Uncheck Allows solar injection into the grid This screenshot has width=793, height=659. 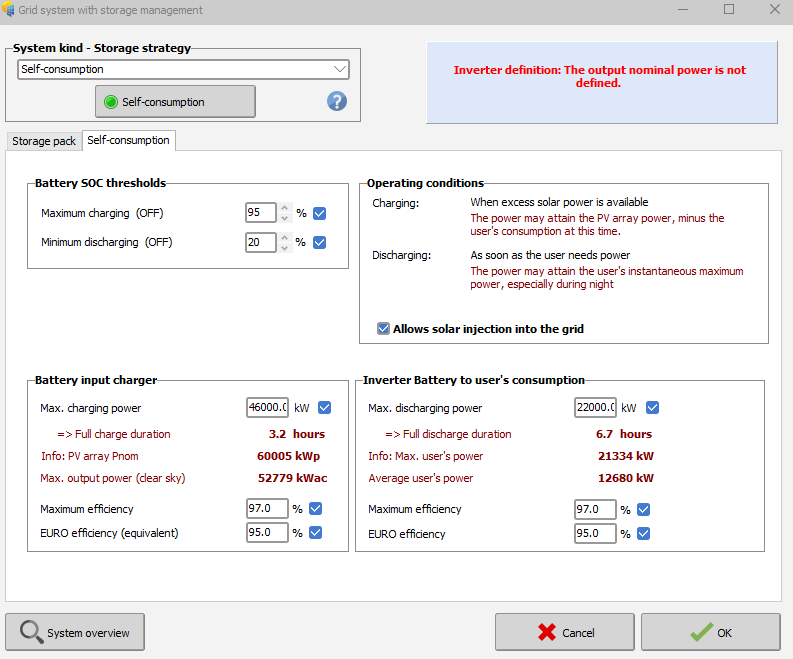tap(383, 329)
